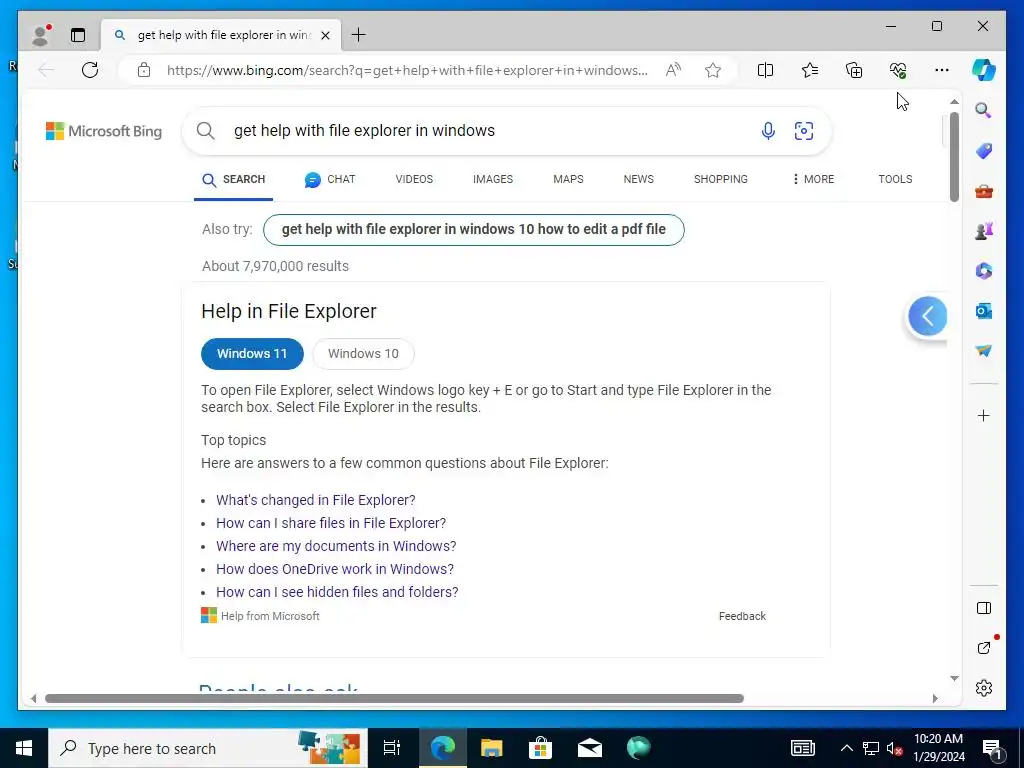Screen dimensions: 1024x768
Task: Expand the MORE menu
Action: click(813, 179)
